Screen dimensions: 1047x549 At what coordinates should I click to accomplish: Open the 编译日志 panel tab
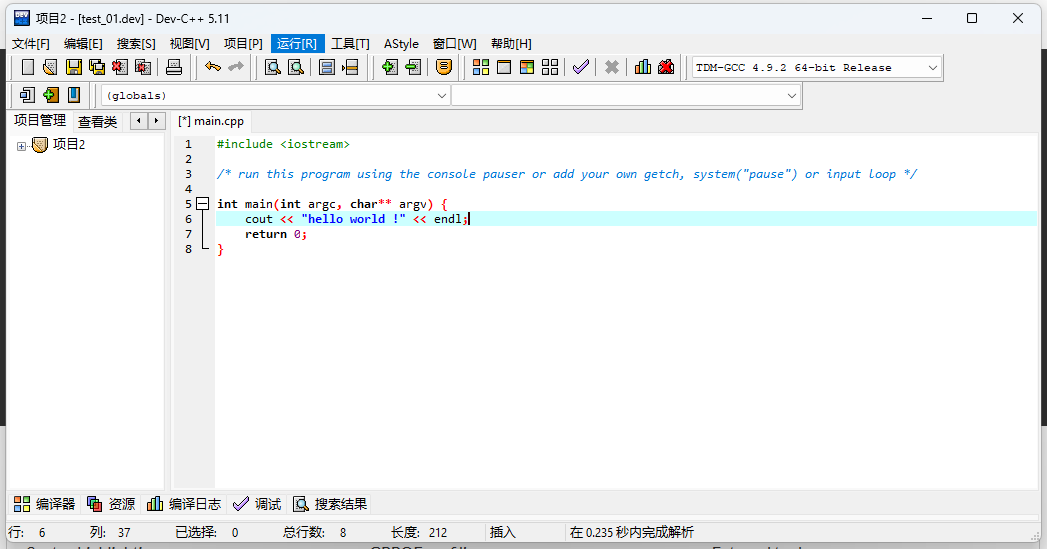click(184, 504)
